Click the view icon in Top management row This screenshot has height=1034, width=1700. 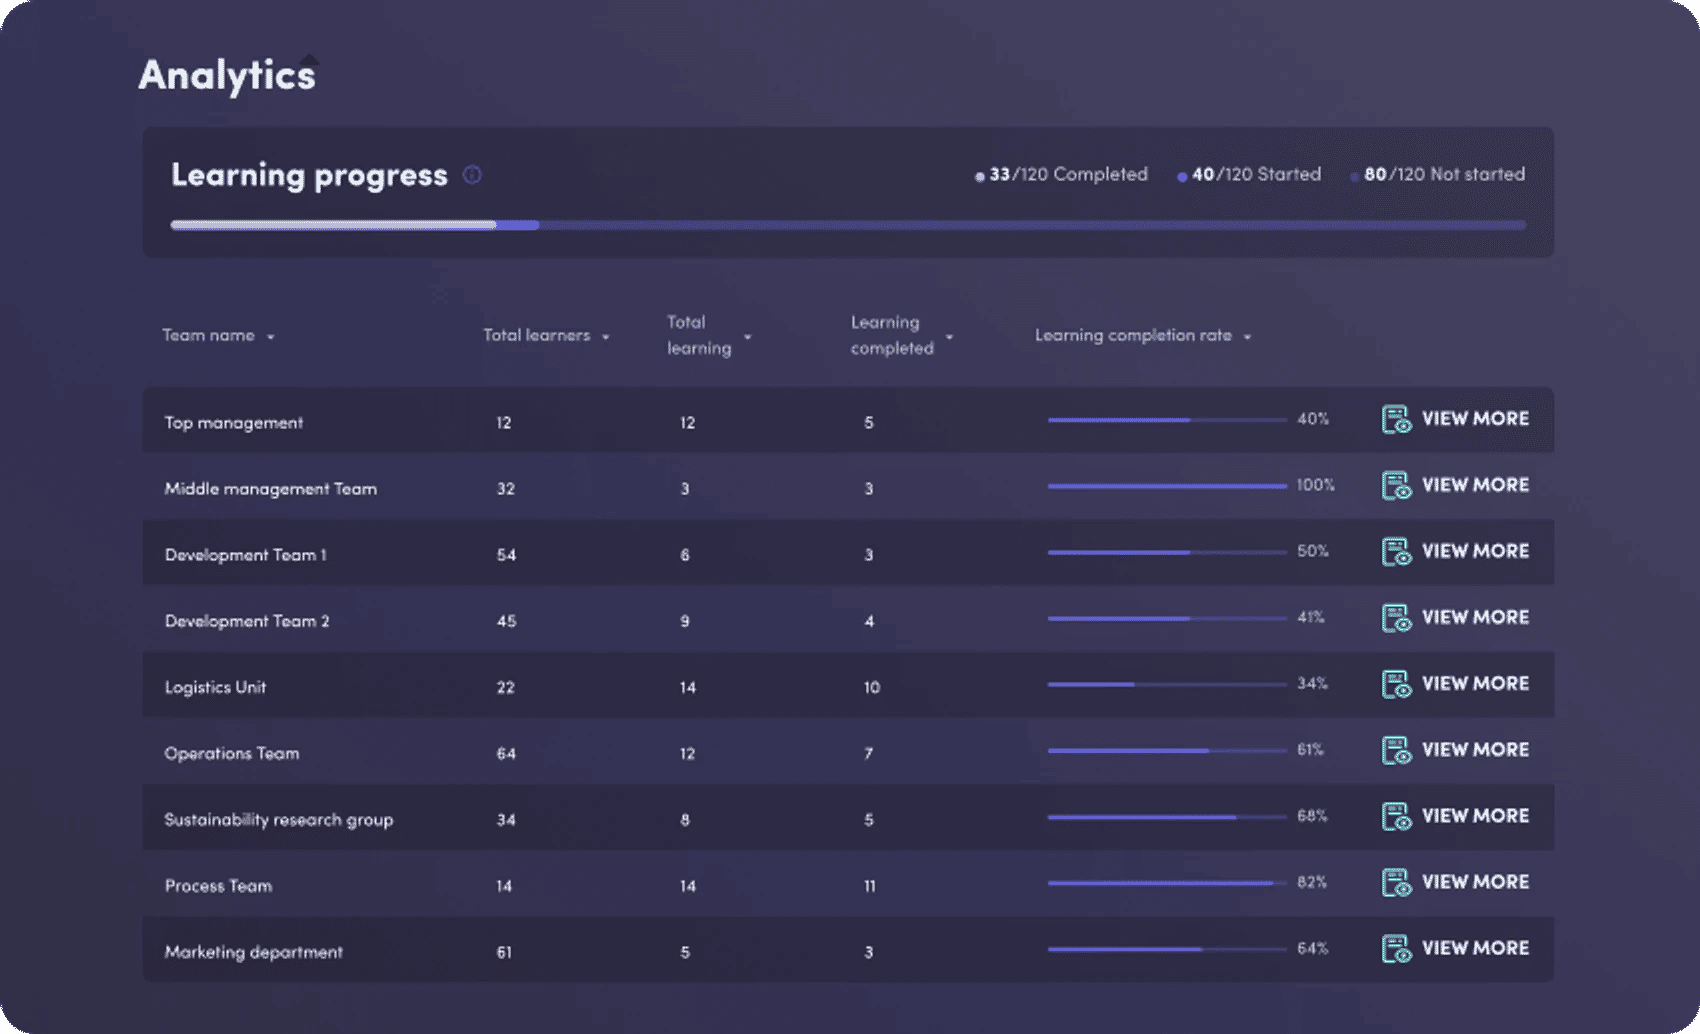click(x=1396, y=420)
